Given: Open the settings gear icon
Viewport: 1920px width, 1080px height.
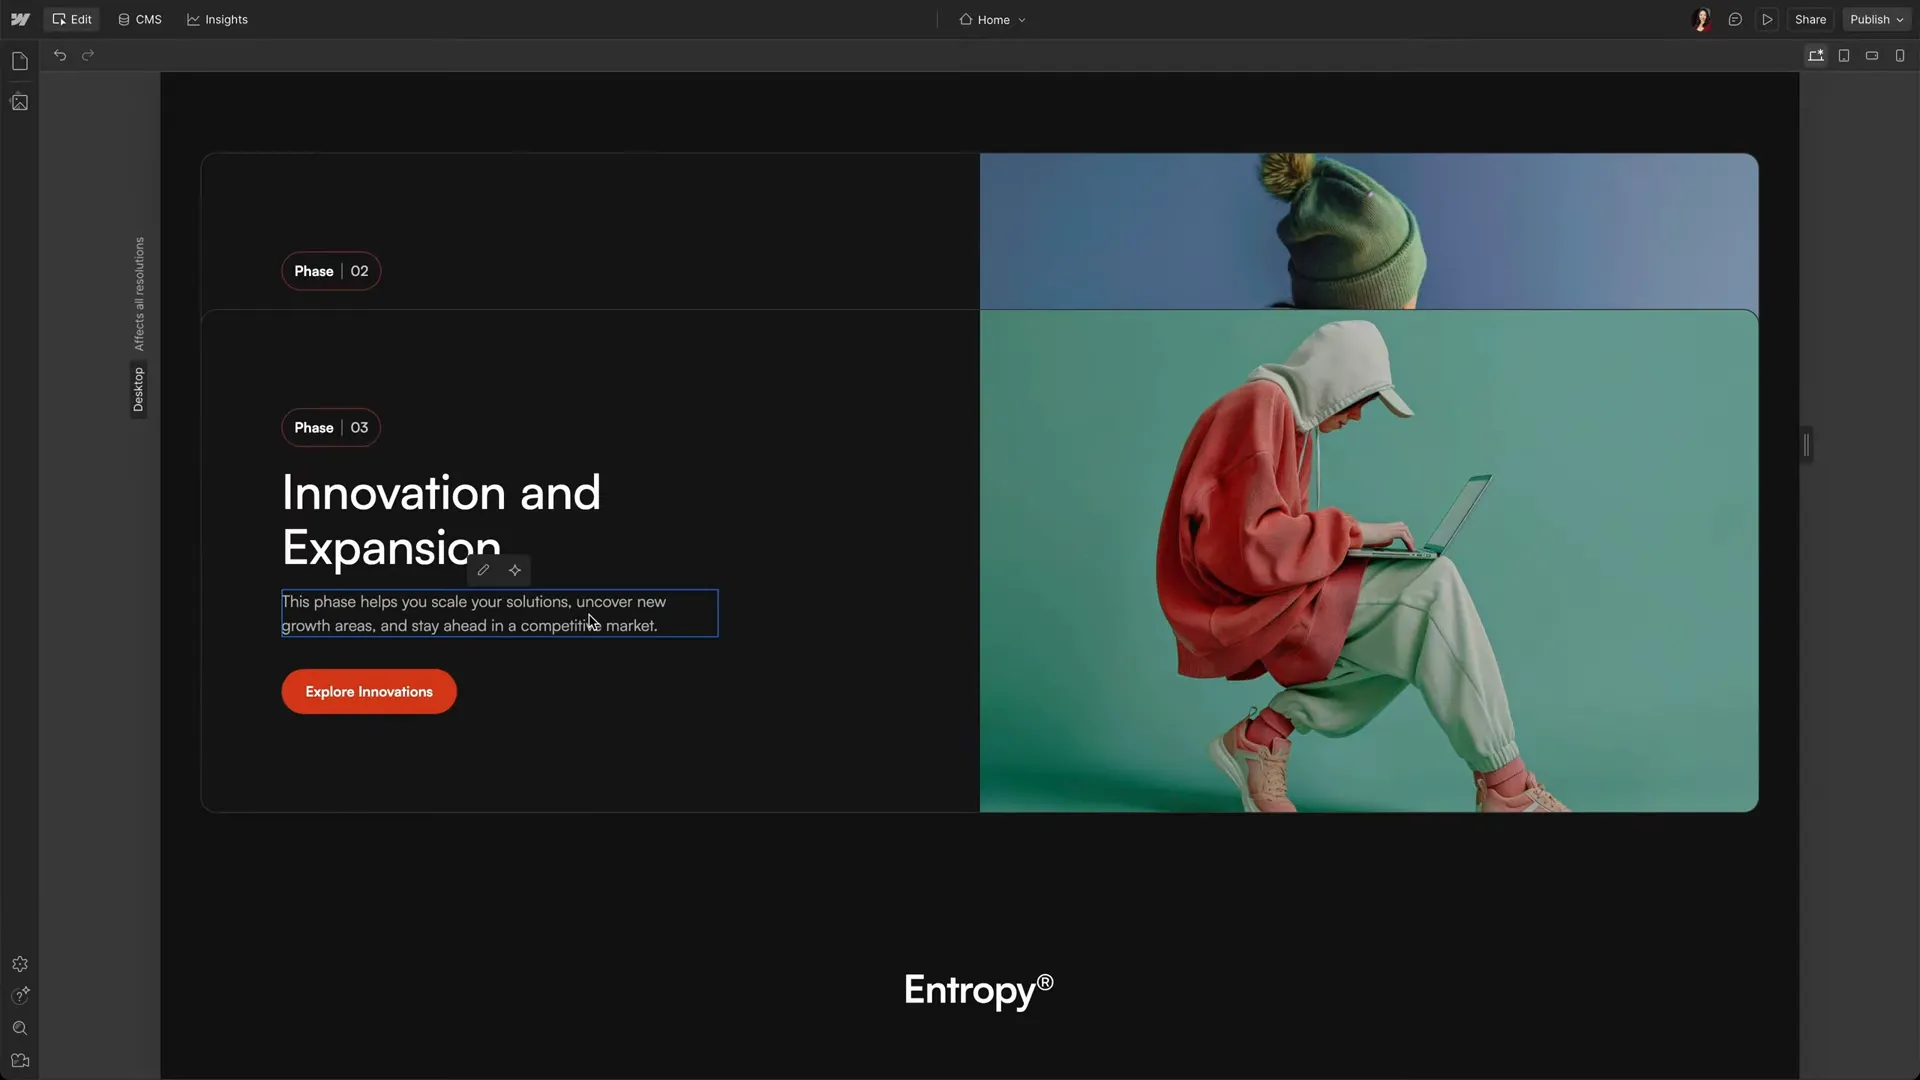Looking at the screenshot, I should (20, 964).
